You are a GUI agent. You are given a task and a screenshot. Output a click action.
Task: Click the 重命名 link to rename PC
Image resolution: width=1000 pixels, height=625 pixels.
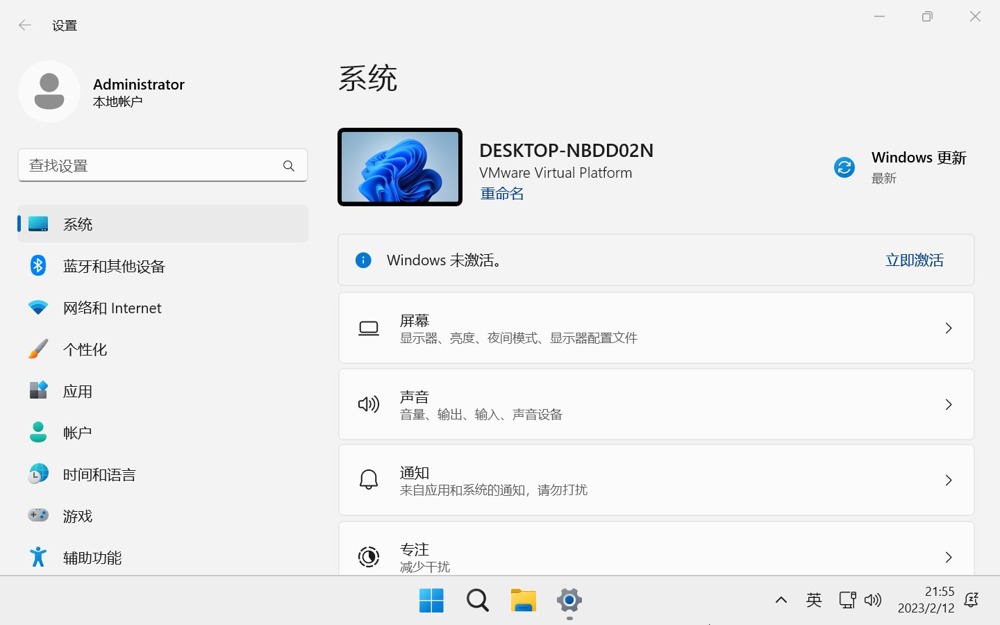tap(502, 194)
